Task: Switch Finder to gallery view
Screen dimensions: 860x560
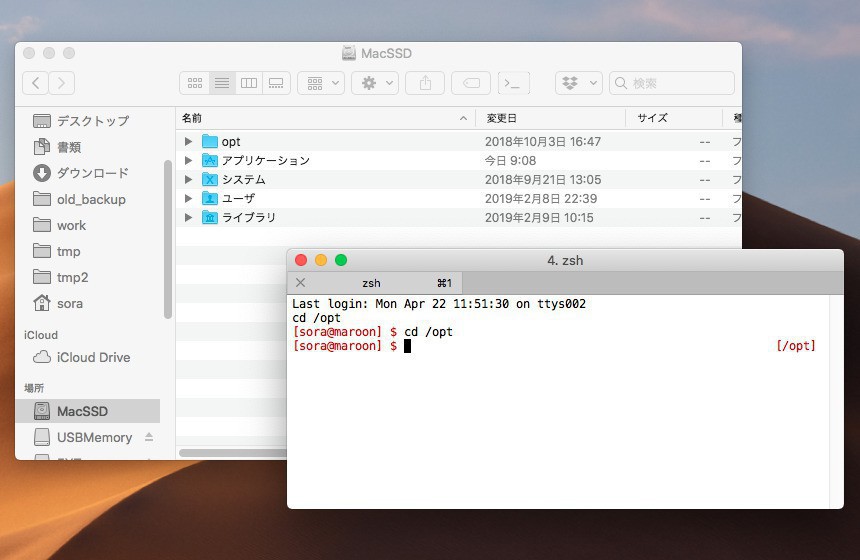Action: [276, 83]
